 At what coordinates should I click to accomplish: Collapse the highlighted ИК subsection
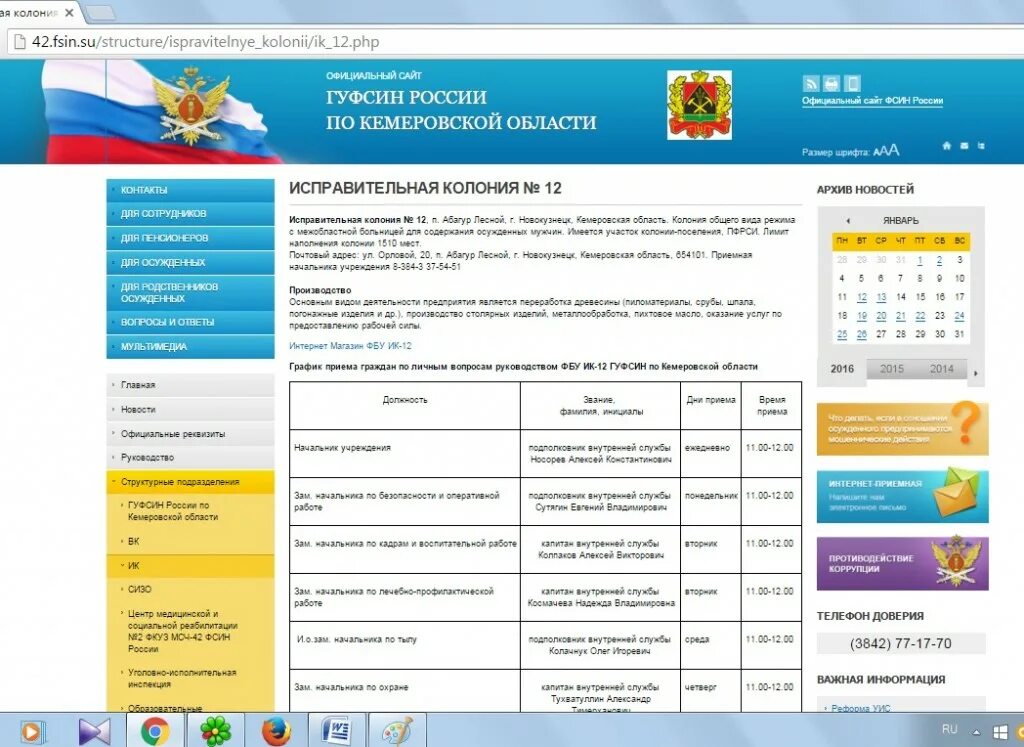(190, 565)
